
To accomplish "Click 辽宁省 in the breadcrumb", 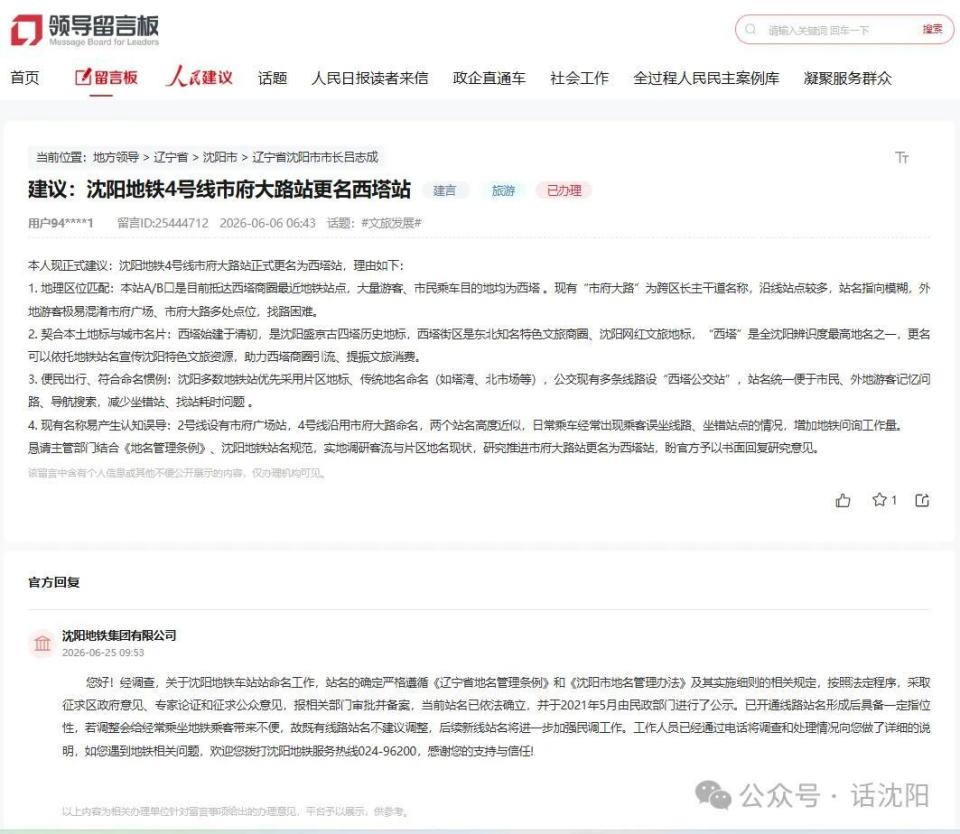I will pos(171,157).
